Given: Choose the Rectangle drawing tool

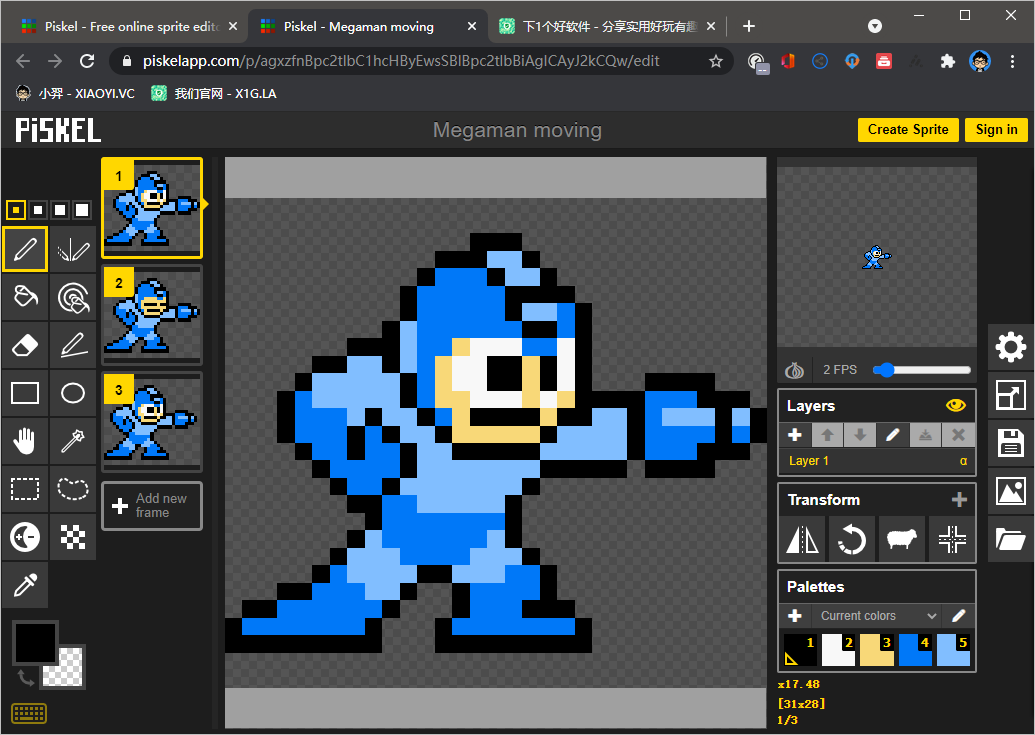Looking at the screenshot, I should tap(25, 393).
